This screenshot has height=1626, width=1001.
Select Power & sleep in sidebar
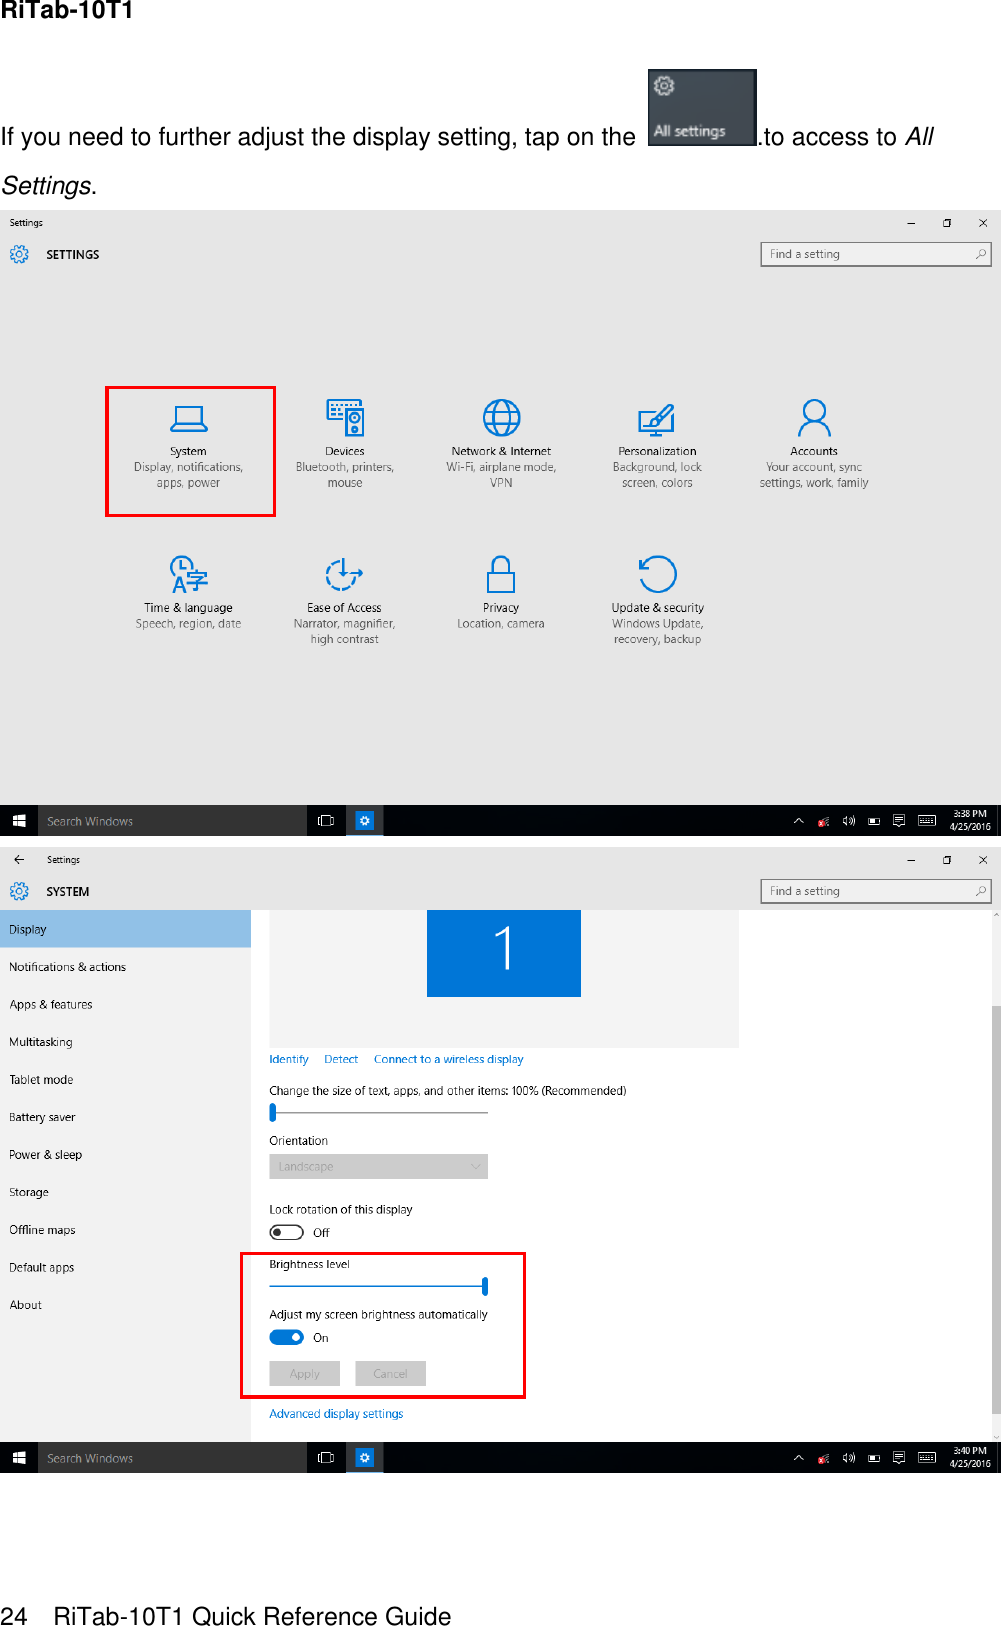pos(125,1154)
